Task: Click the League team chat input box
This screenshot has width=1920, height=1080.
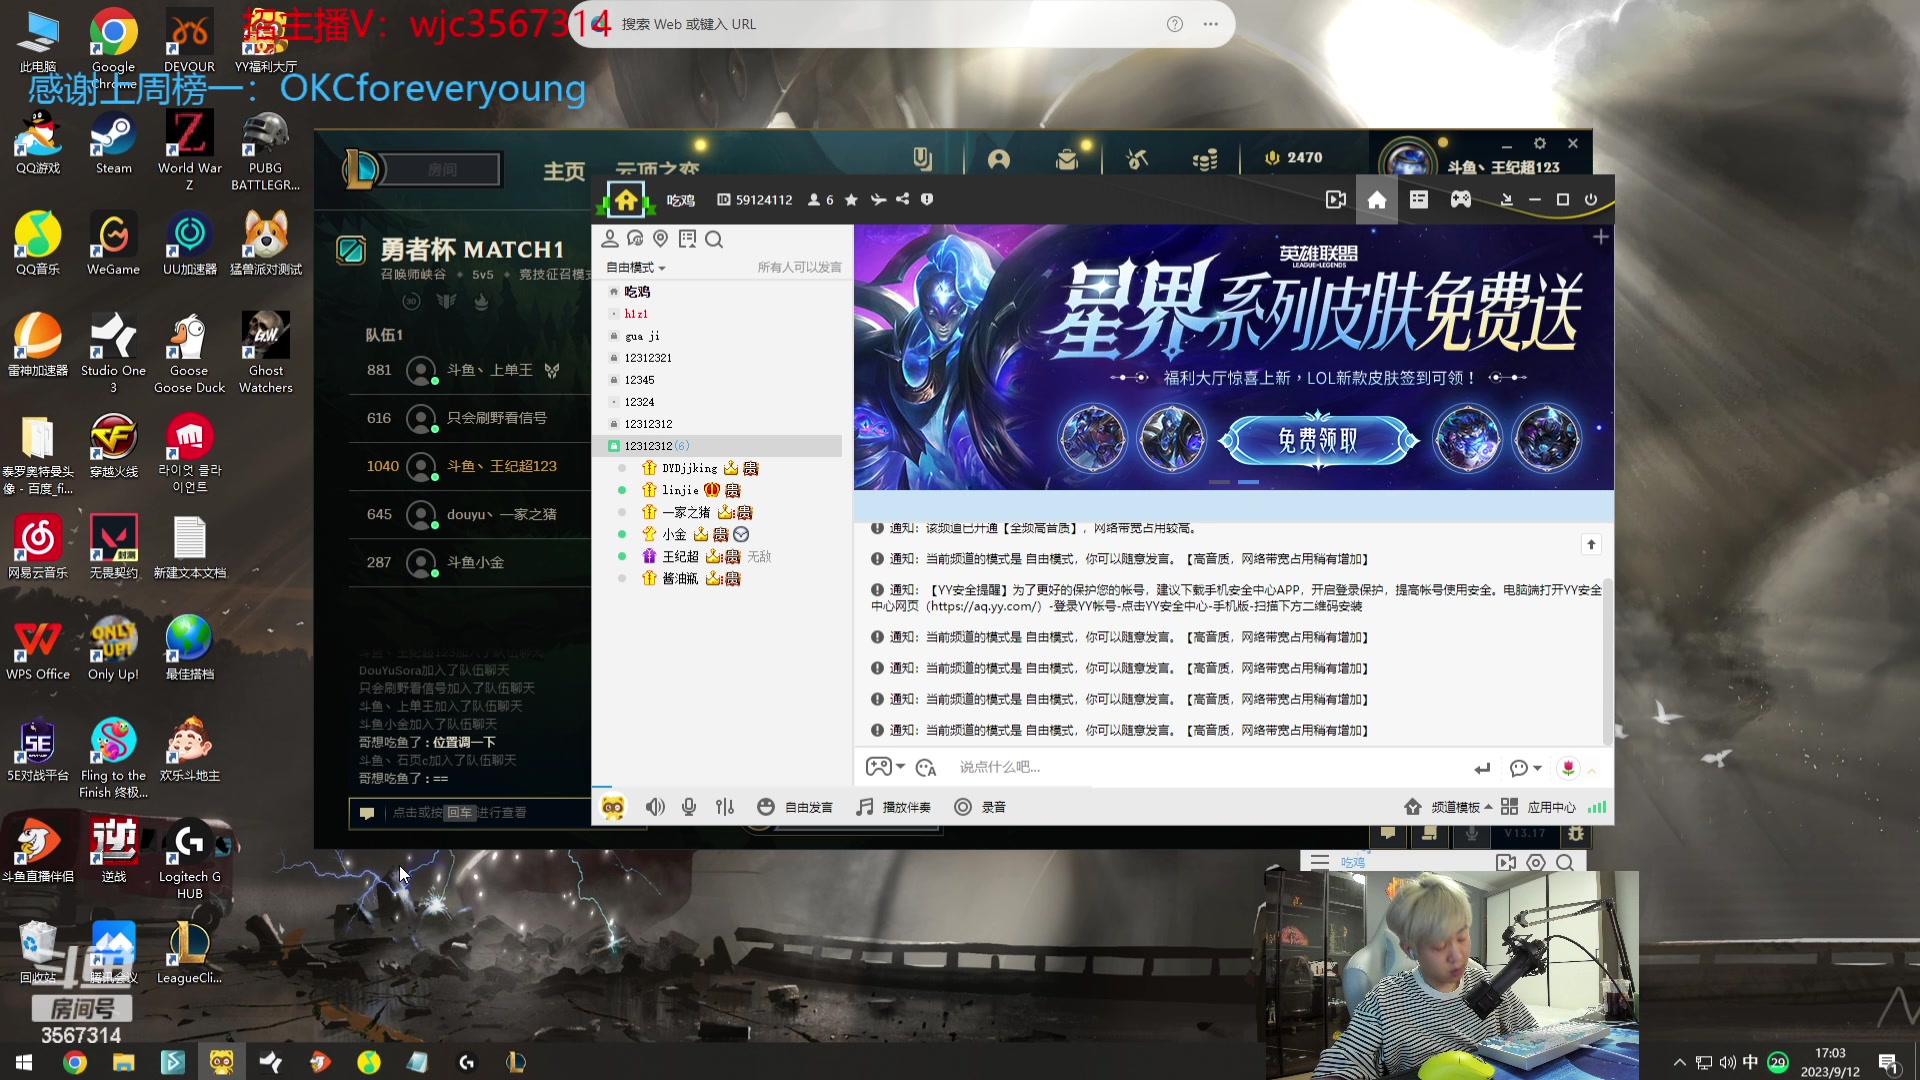Action: click(x=470, y=812)
